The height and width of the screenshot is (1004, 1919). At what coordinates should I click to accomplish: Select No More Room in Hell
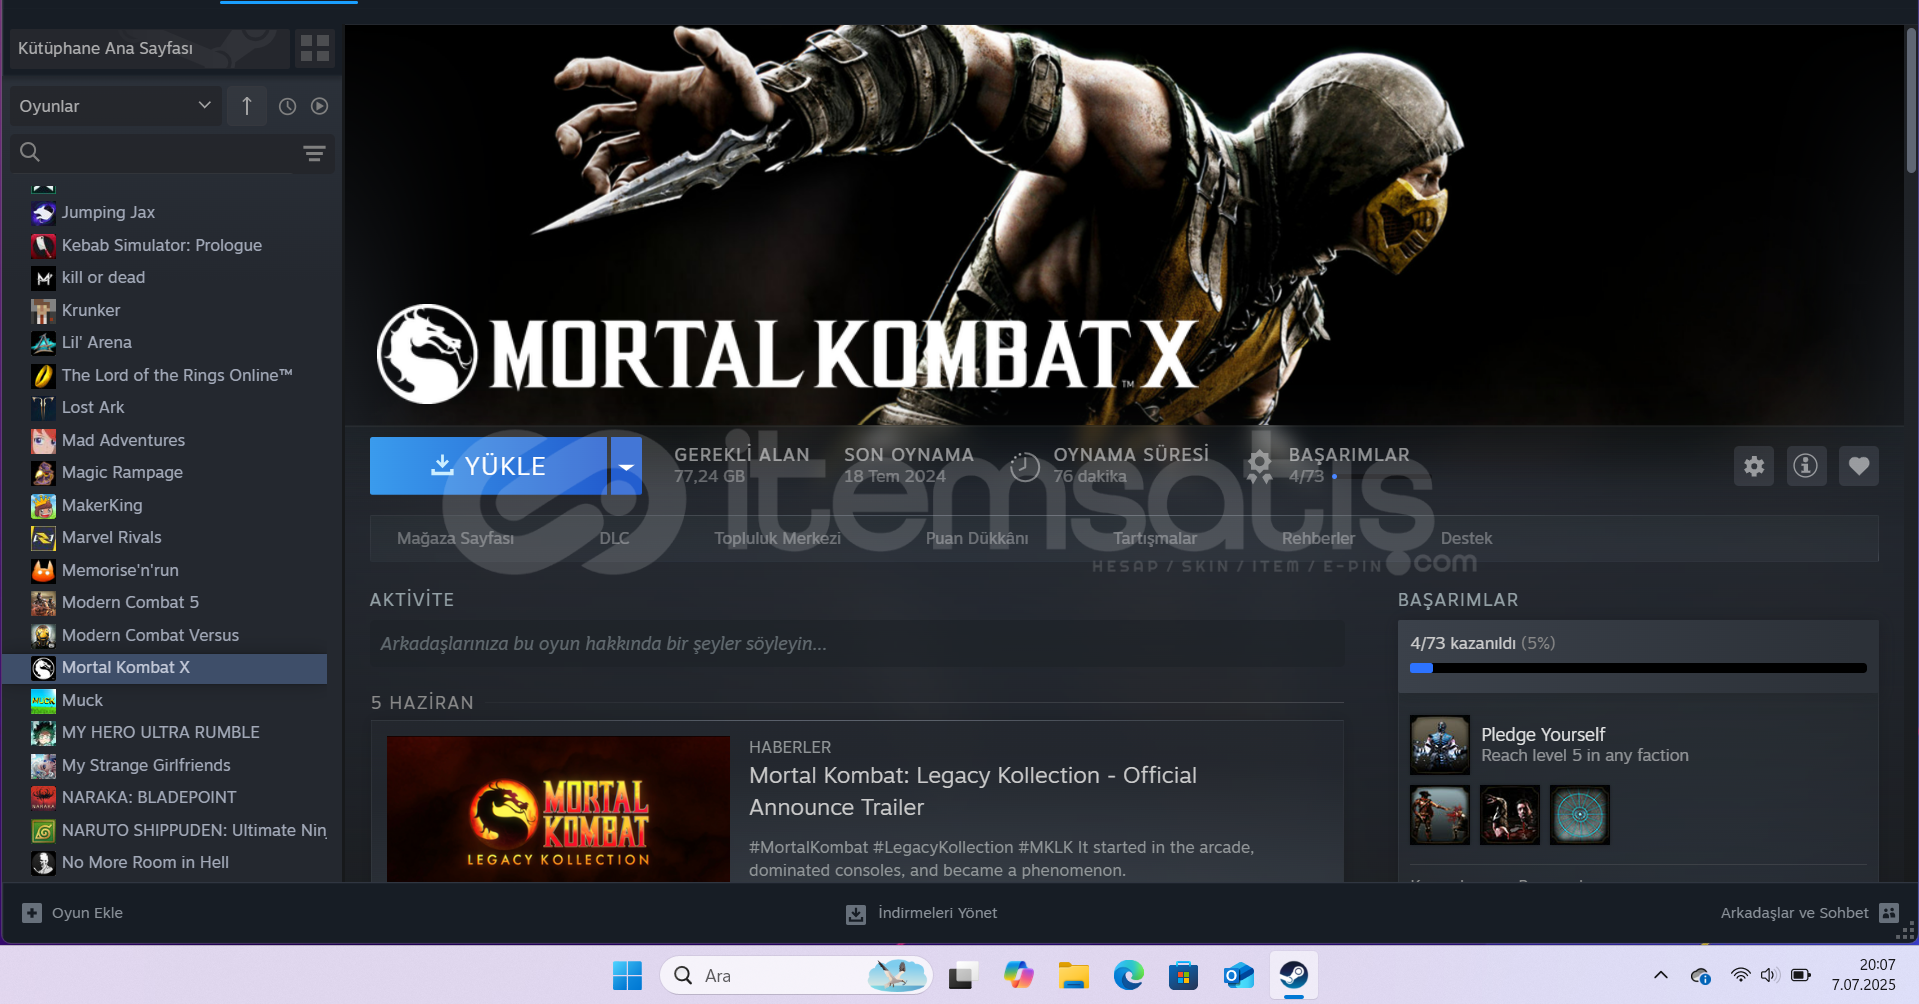145,862
